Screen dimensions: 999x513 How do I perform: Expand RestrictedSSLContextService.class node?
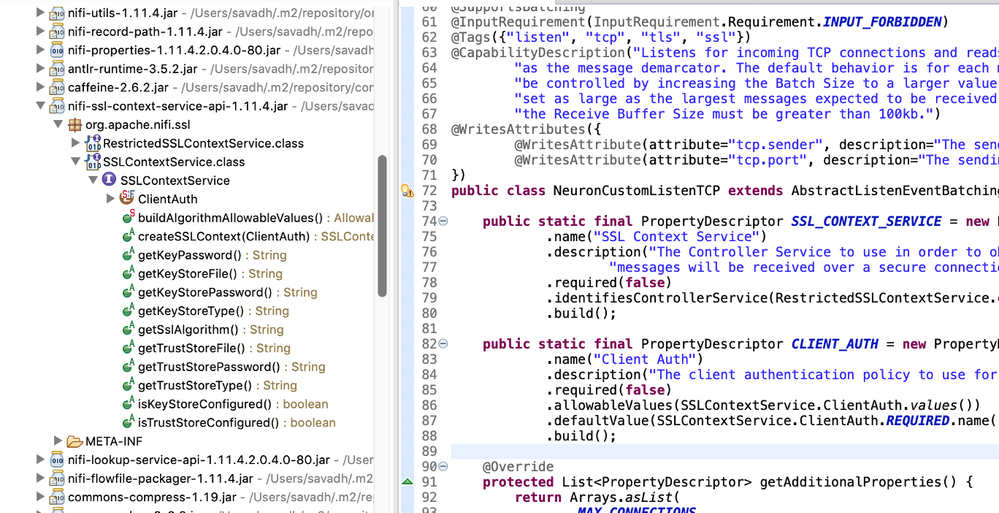[75, 143]
